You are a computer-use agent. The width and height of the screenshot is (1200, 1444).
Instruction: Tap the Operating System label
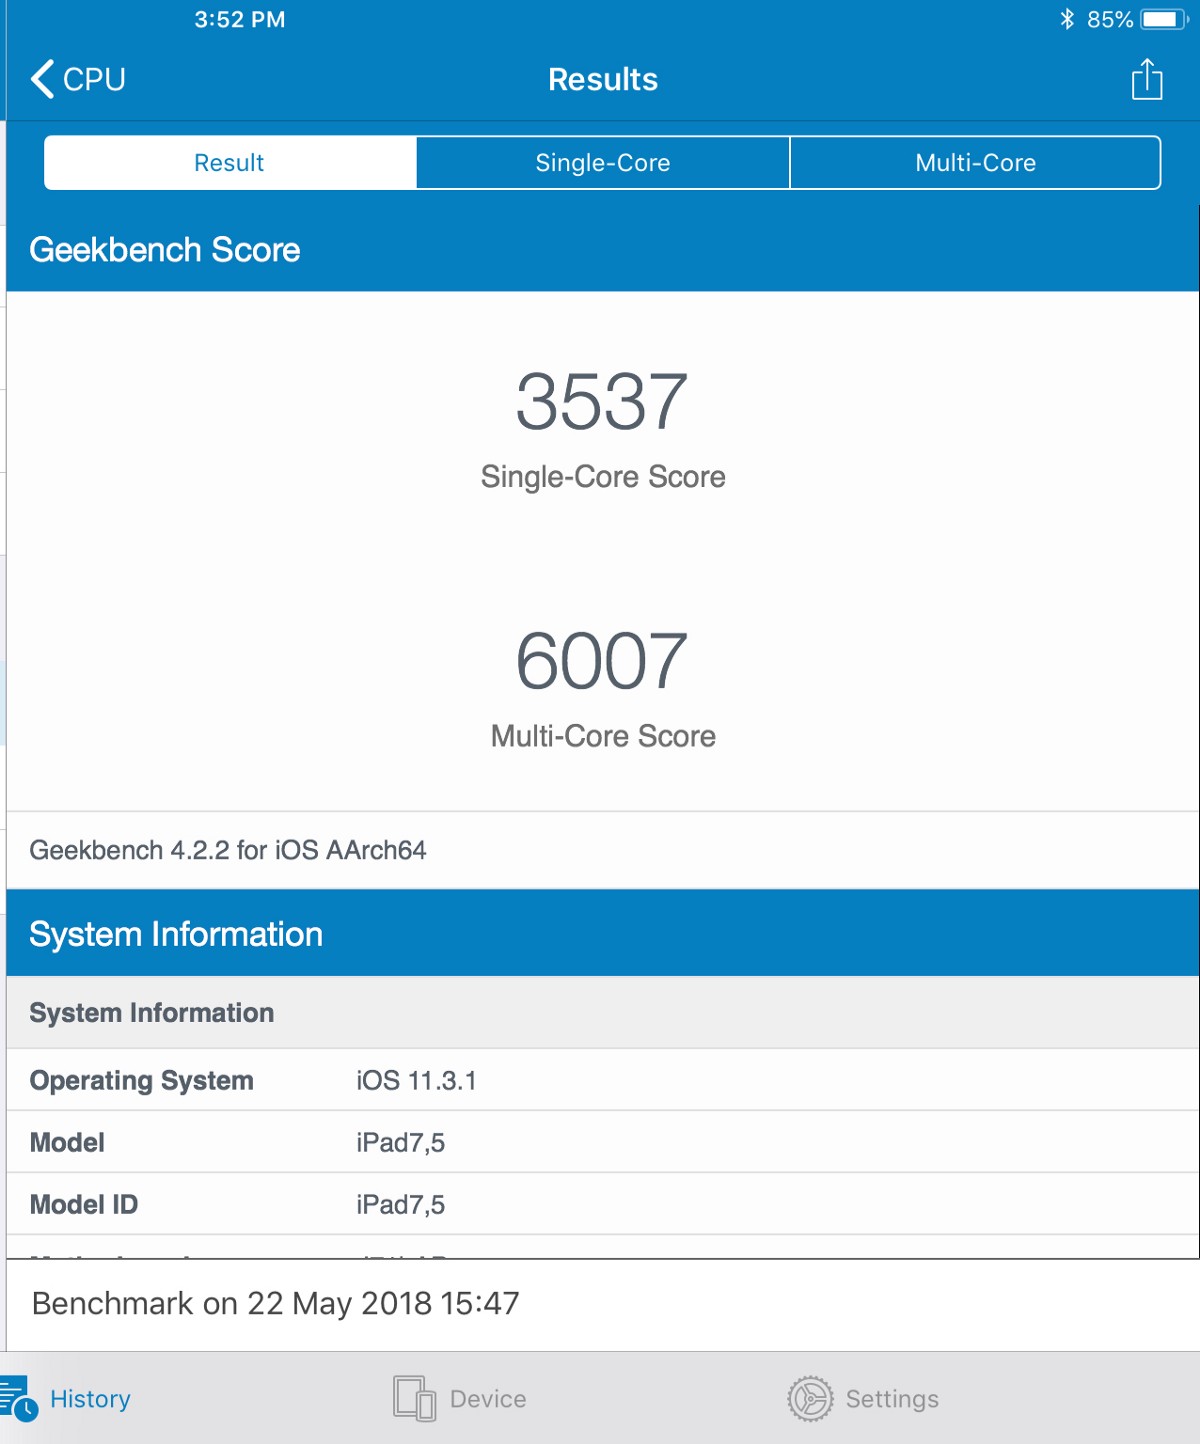click(x=142, y=1081)
